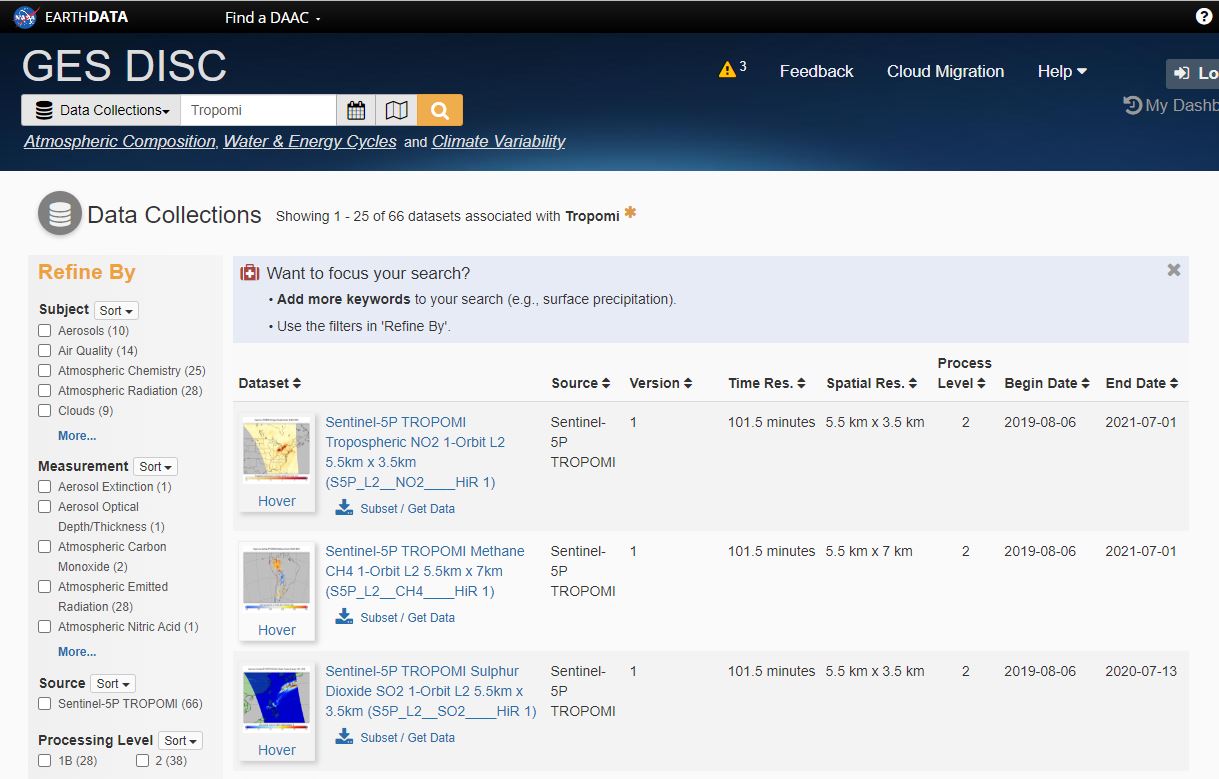
Task: Open the Subject Sort dropdown
Action: tap(116, 310)
